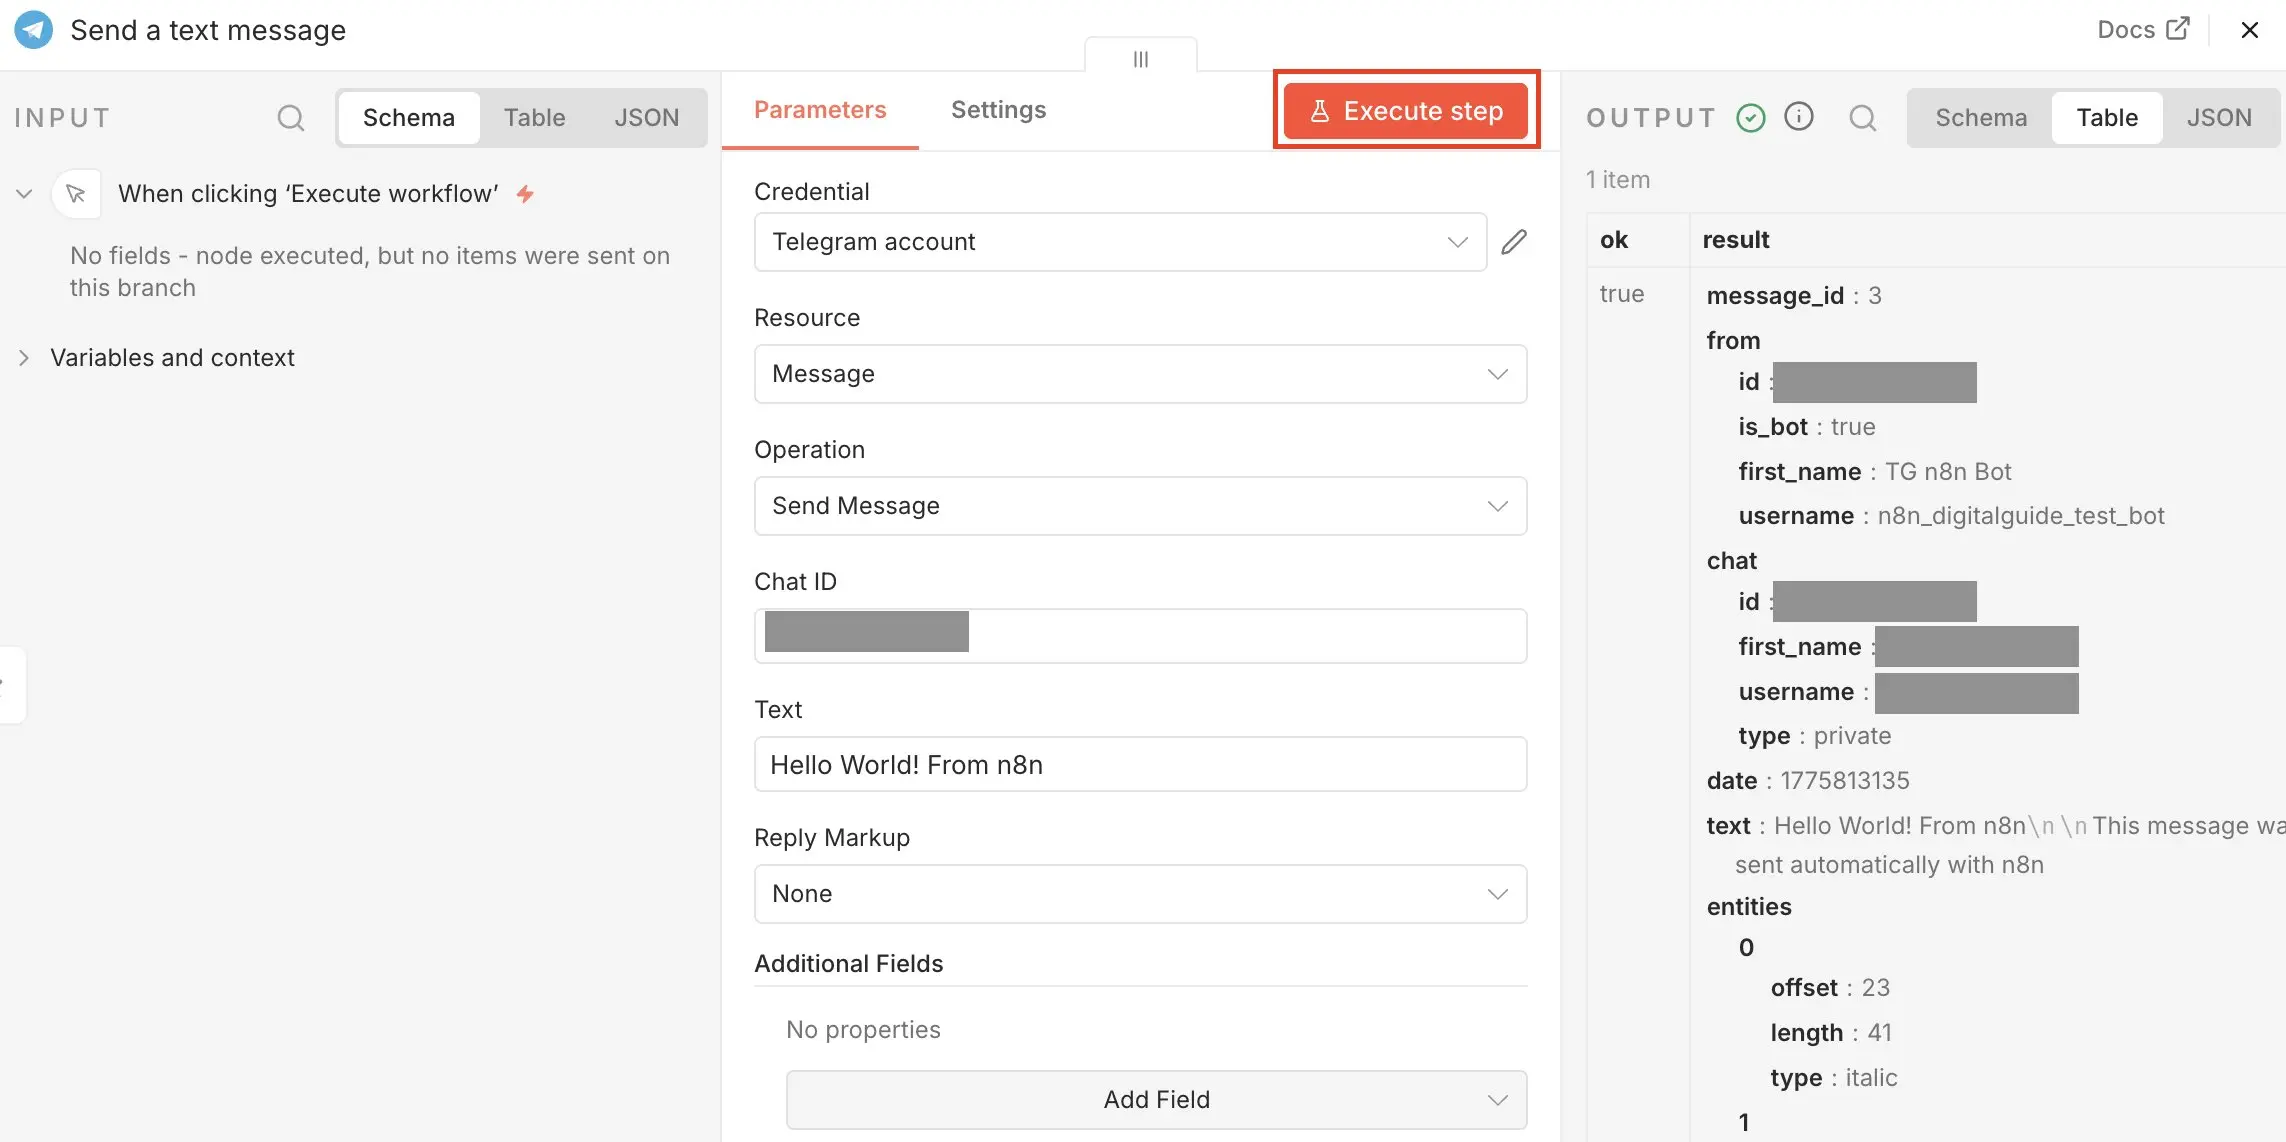Click the info icon in the OUTPUT header
Image resolution: width=2286 pixels, height=1142 pixels.
tap(1800, 117)
